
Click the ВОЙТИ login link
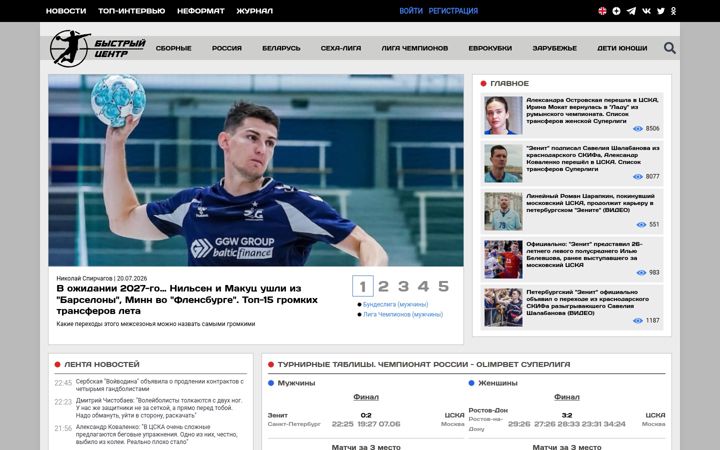pyautogui.click(x=411, y=11)
